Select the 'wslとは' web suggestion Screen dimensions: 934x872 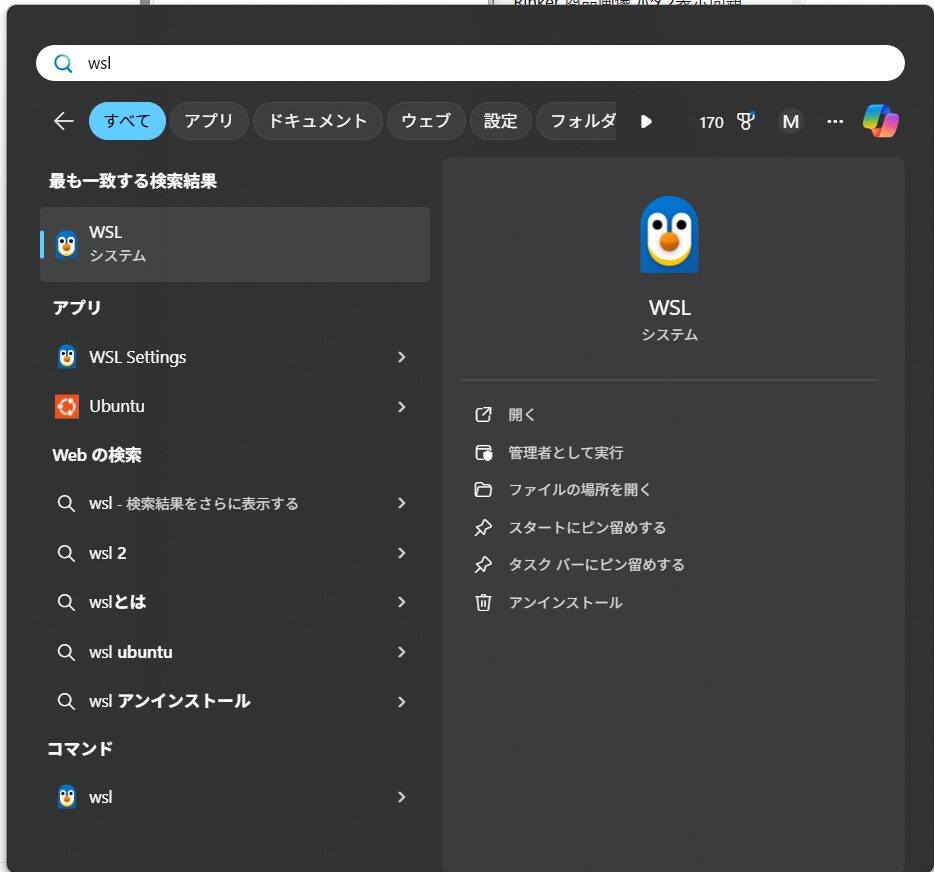pos(235,602)
